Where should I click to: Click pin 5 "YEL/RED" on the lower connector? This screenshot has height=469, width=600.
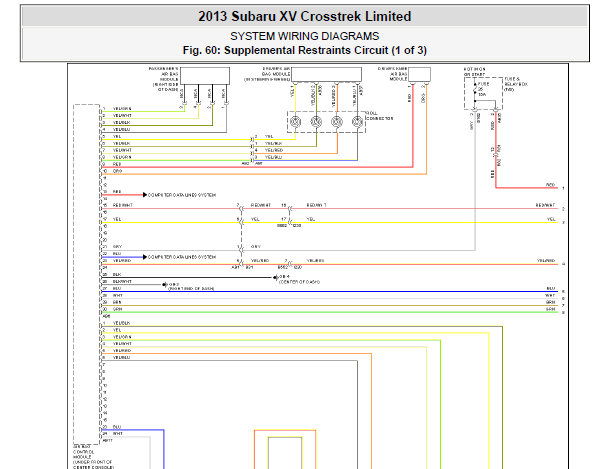click(122, 351)
